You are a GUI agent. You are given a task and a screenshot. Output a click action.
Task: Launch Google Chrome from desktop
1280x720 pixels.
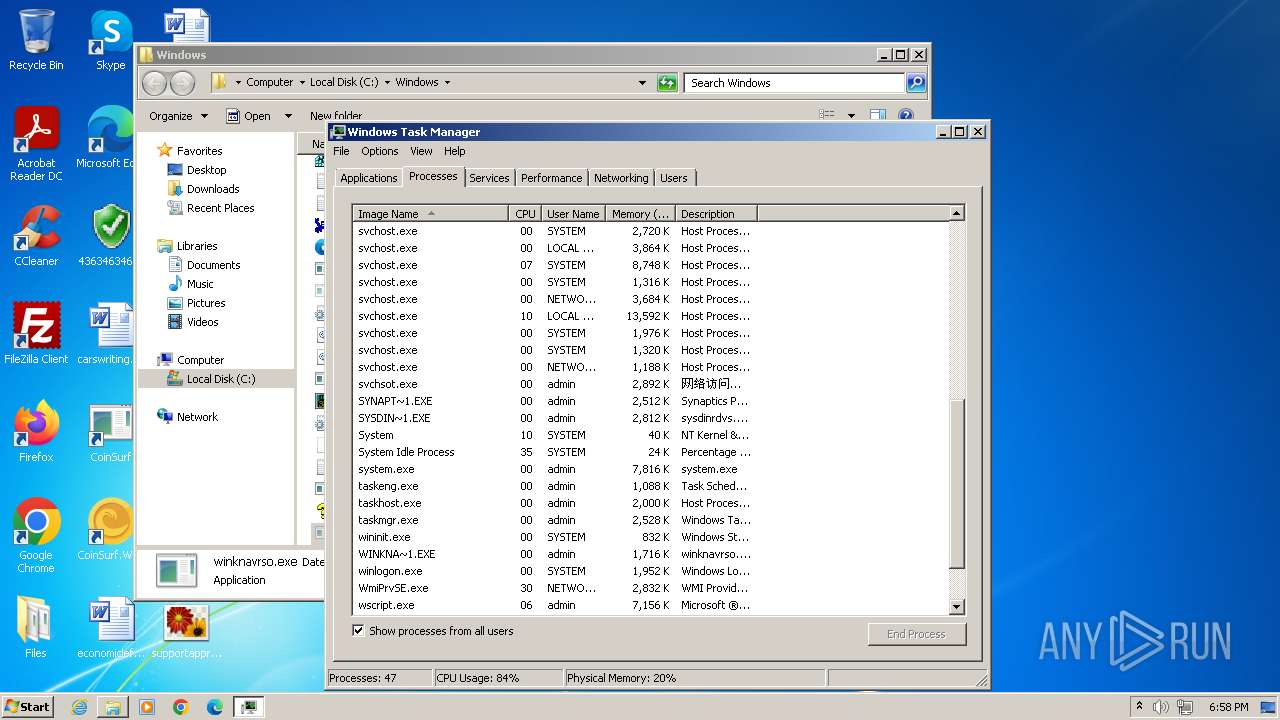[x=36, y=536]
